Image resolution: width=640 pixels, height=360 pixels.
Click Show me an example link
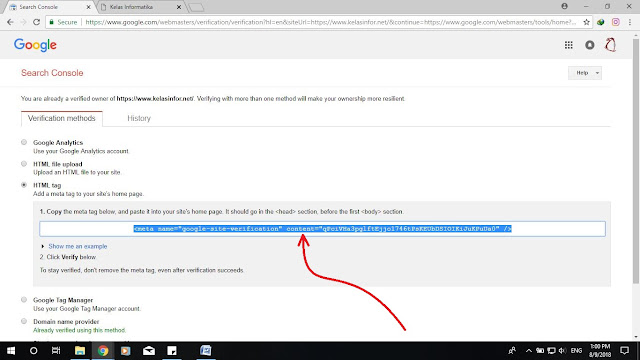point(78,246)
